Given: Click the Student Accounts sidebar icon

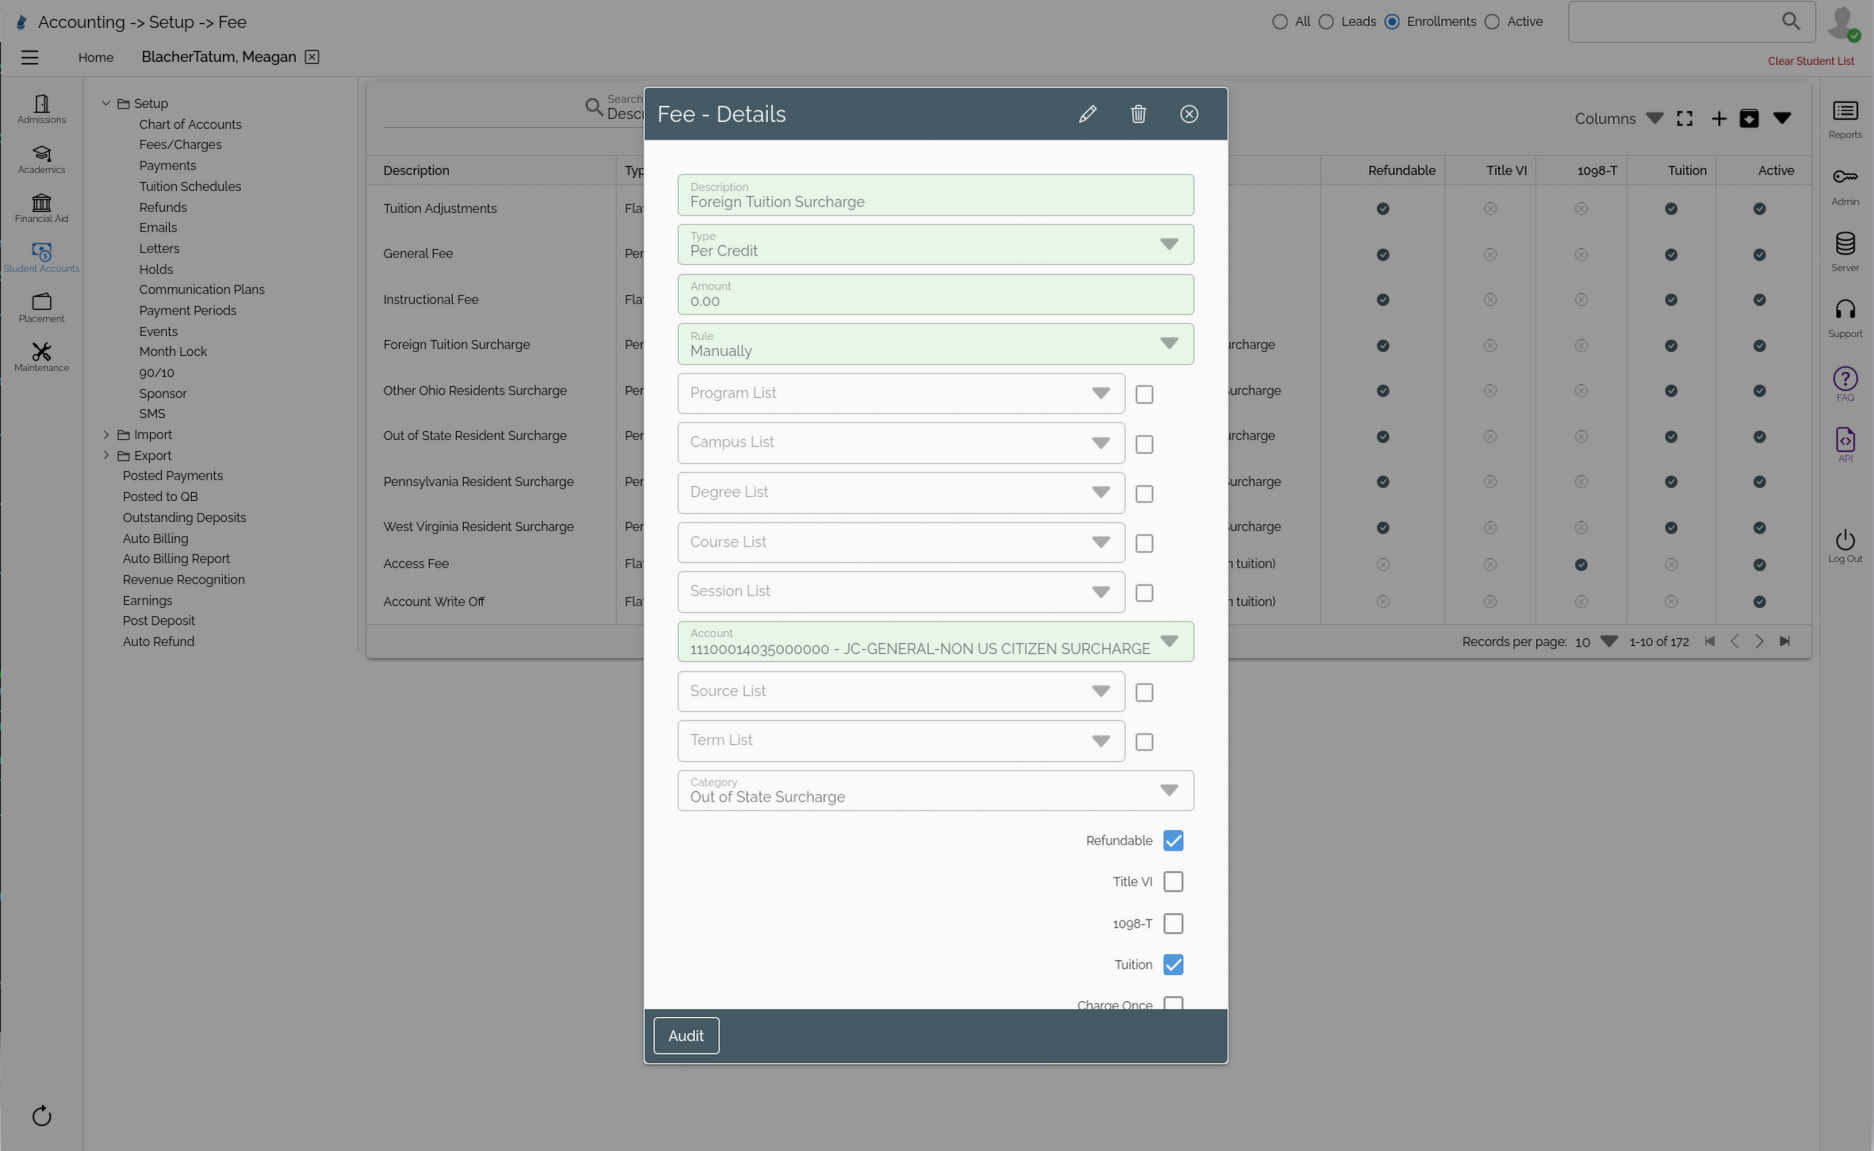Looking at the screenshot, I should [41, 255].
